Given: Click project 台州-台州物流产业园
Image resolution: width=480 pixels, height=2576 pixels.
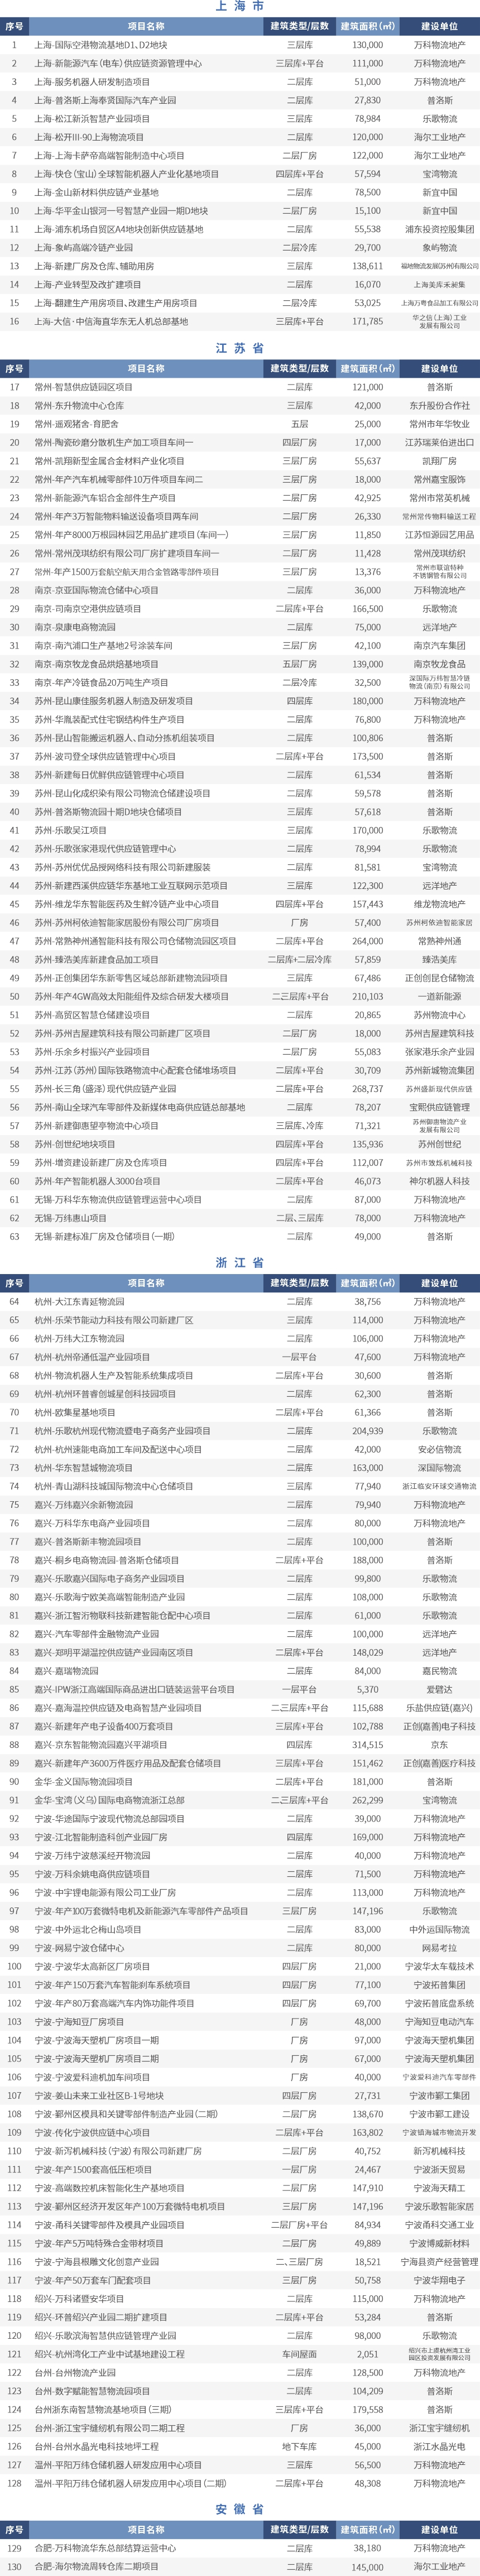Looking at the screenshot, I should click(x=75, y=2373).
